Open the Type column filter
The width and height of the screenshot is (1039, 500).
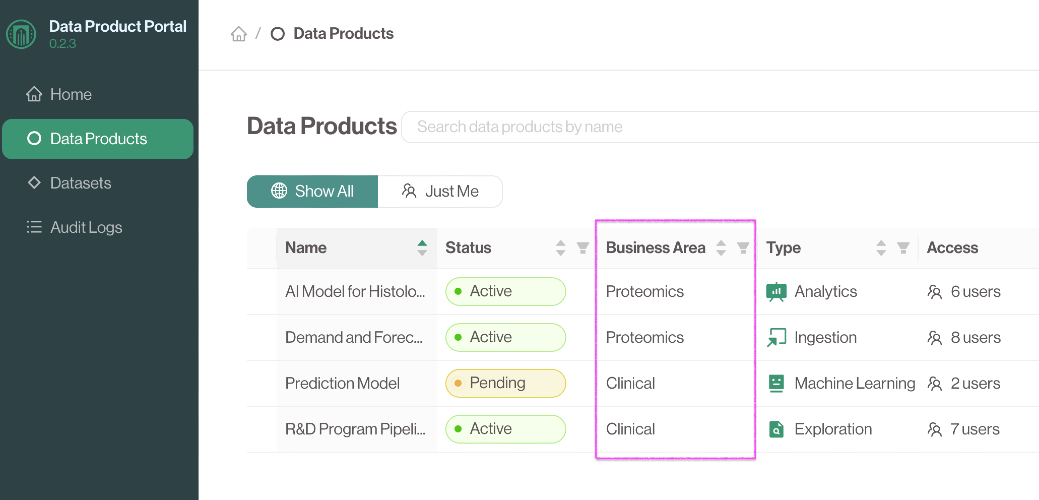pos(903,248)
